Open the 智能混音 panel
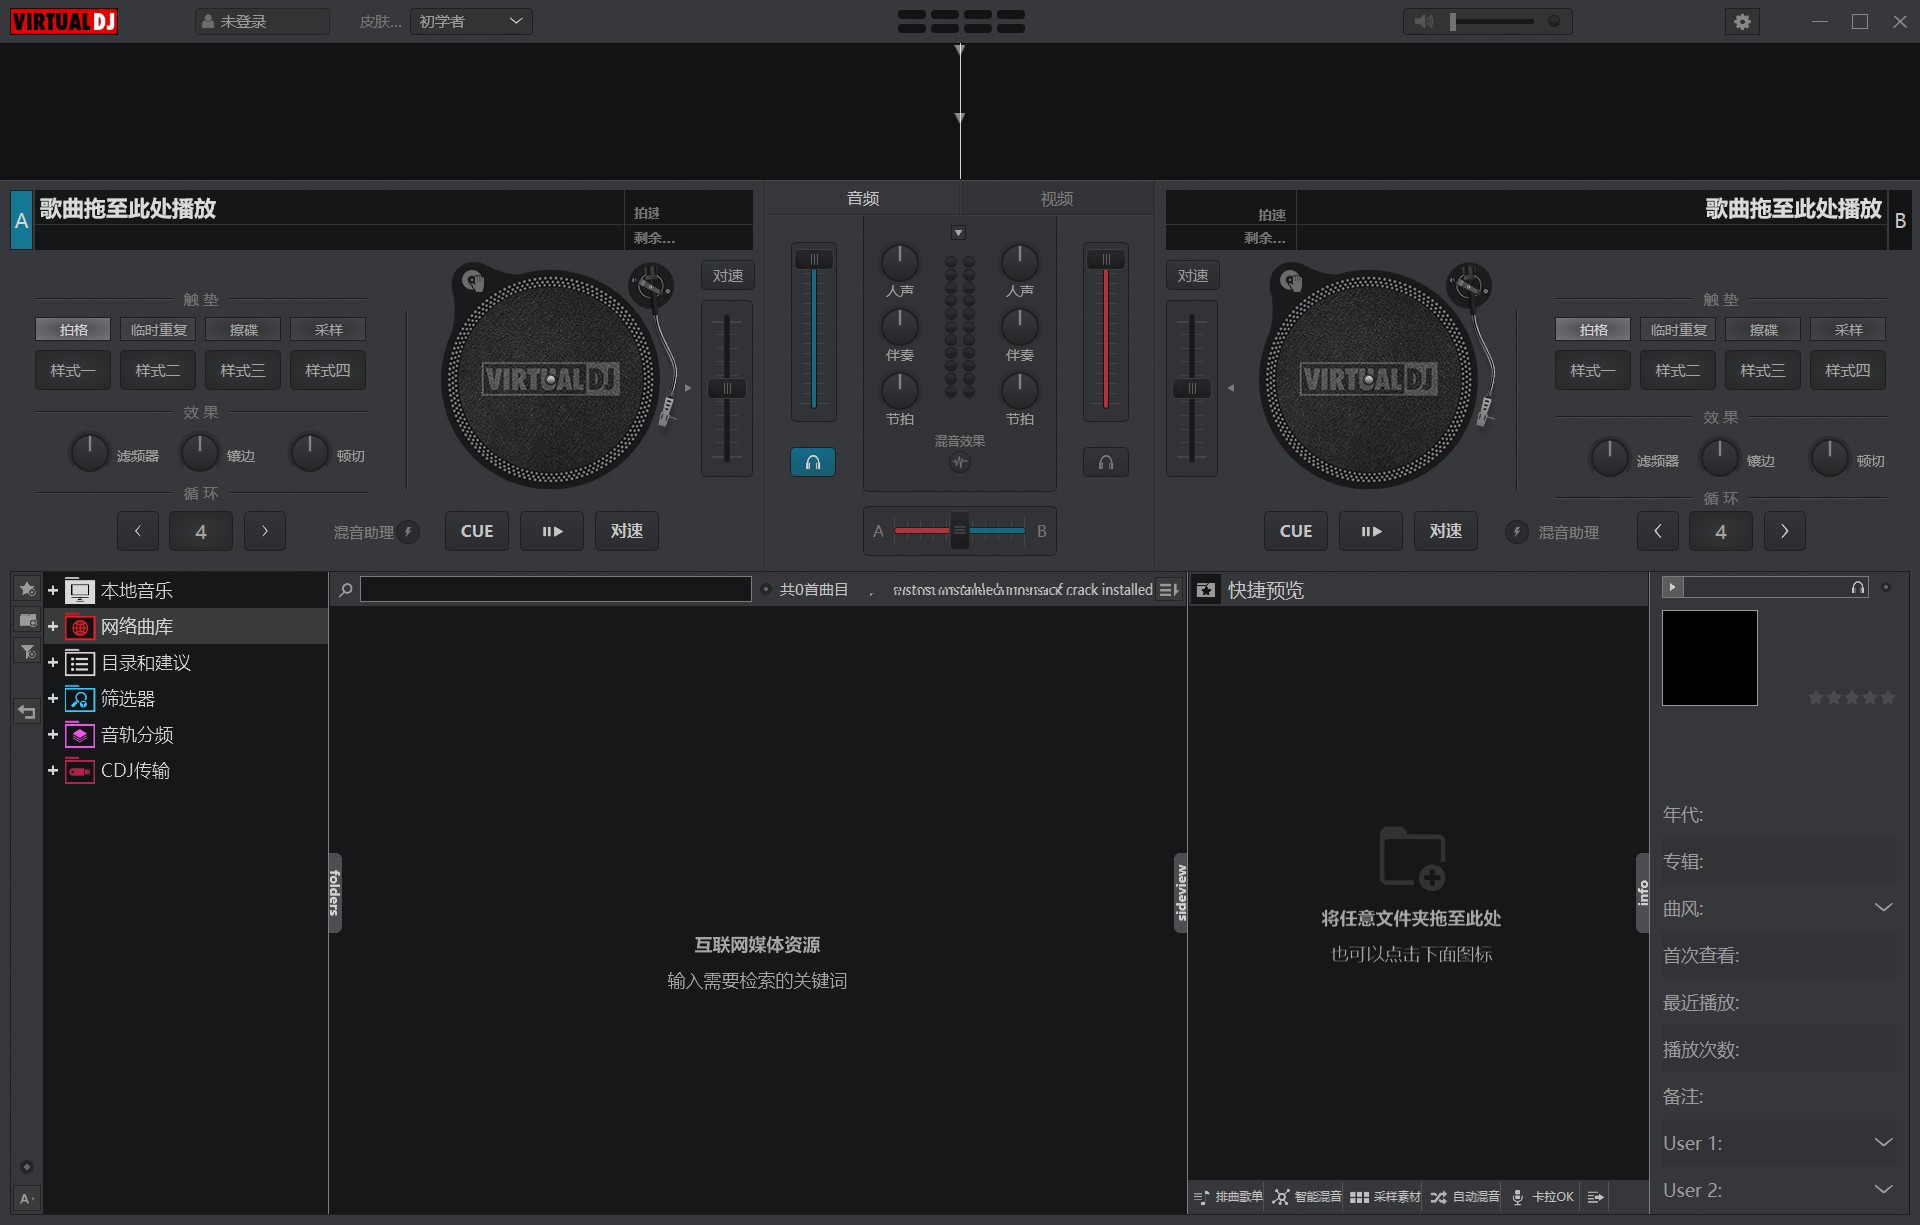Viewport: 1920px width, 1225px height. (x=1307, y=1197)
